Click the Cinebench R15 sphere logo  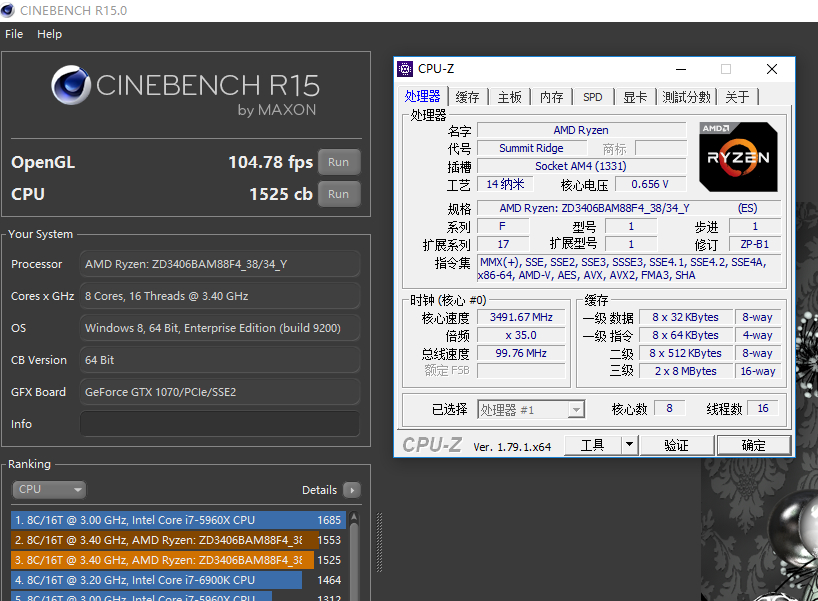point(71,86)
